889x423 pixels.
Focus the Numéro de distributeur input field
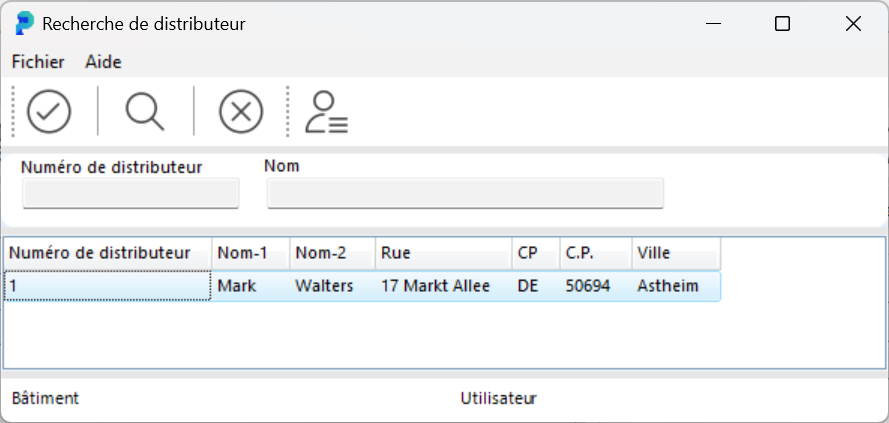(x=130, y=193)
